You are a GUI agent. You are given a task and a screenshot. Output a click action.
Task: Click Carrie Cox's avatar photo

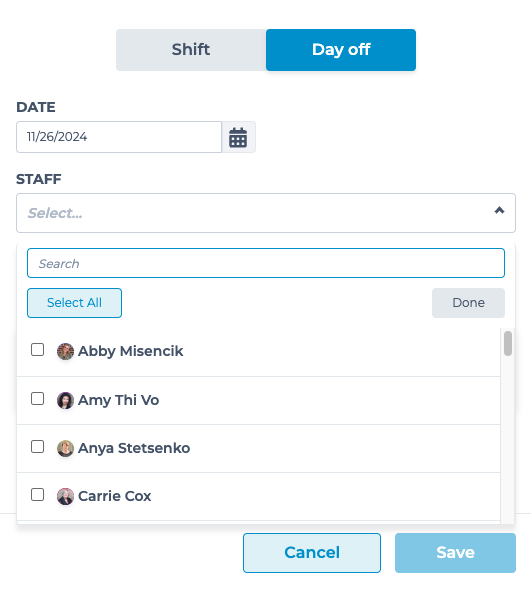[x=65, y=496]
